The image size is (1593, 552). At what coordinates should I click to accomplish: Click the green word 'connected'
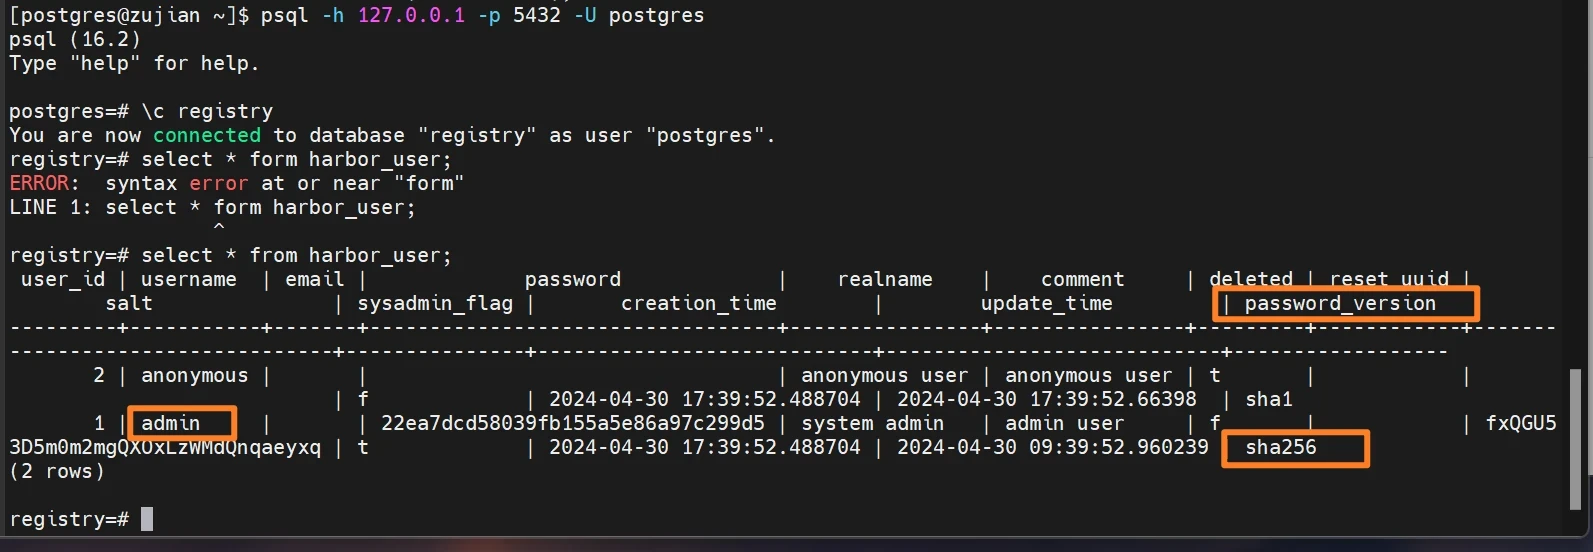click(206, 135)
